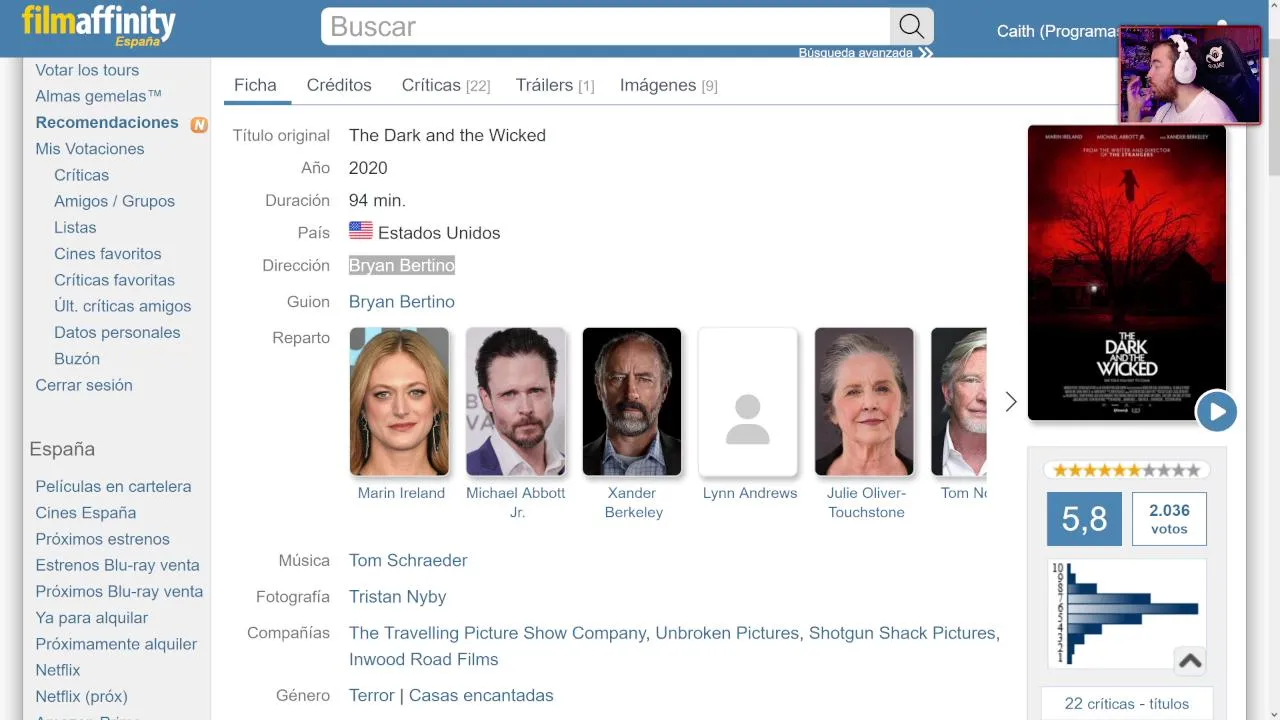The width and height of the screenshot is (1280, 720).
Task: Open Netflix (próx) link
Action: tap(81, 696)
